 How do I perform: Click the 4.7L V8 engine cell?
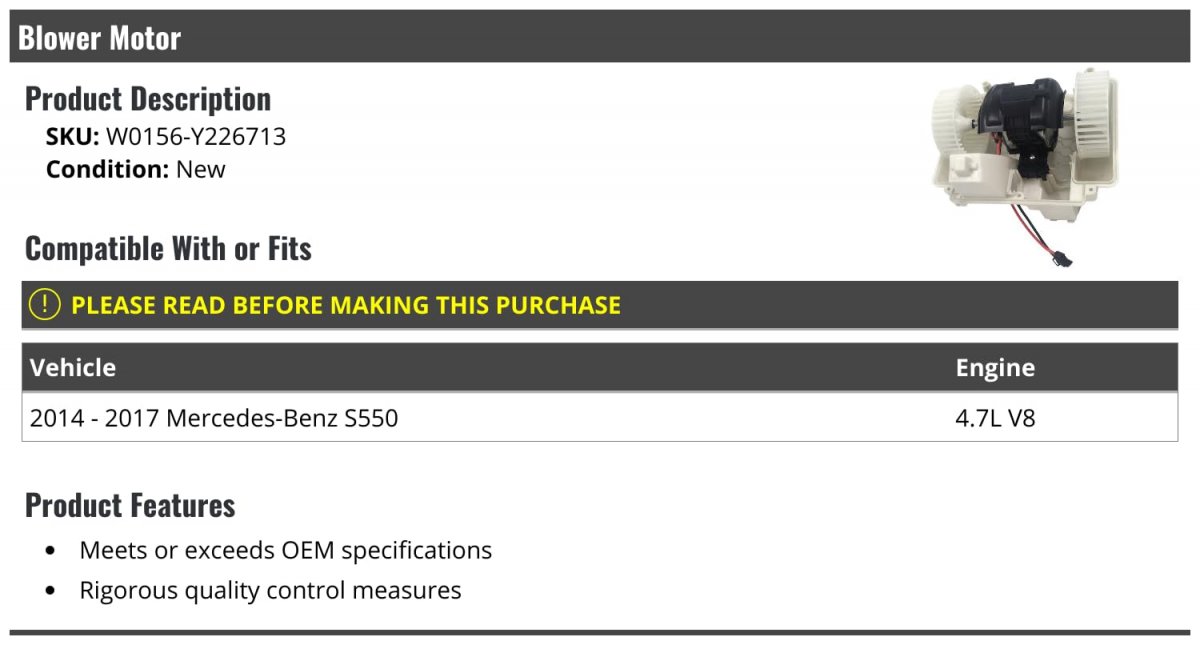click(995, 418)
